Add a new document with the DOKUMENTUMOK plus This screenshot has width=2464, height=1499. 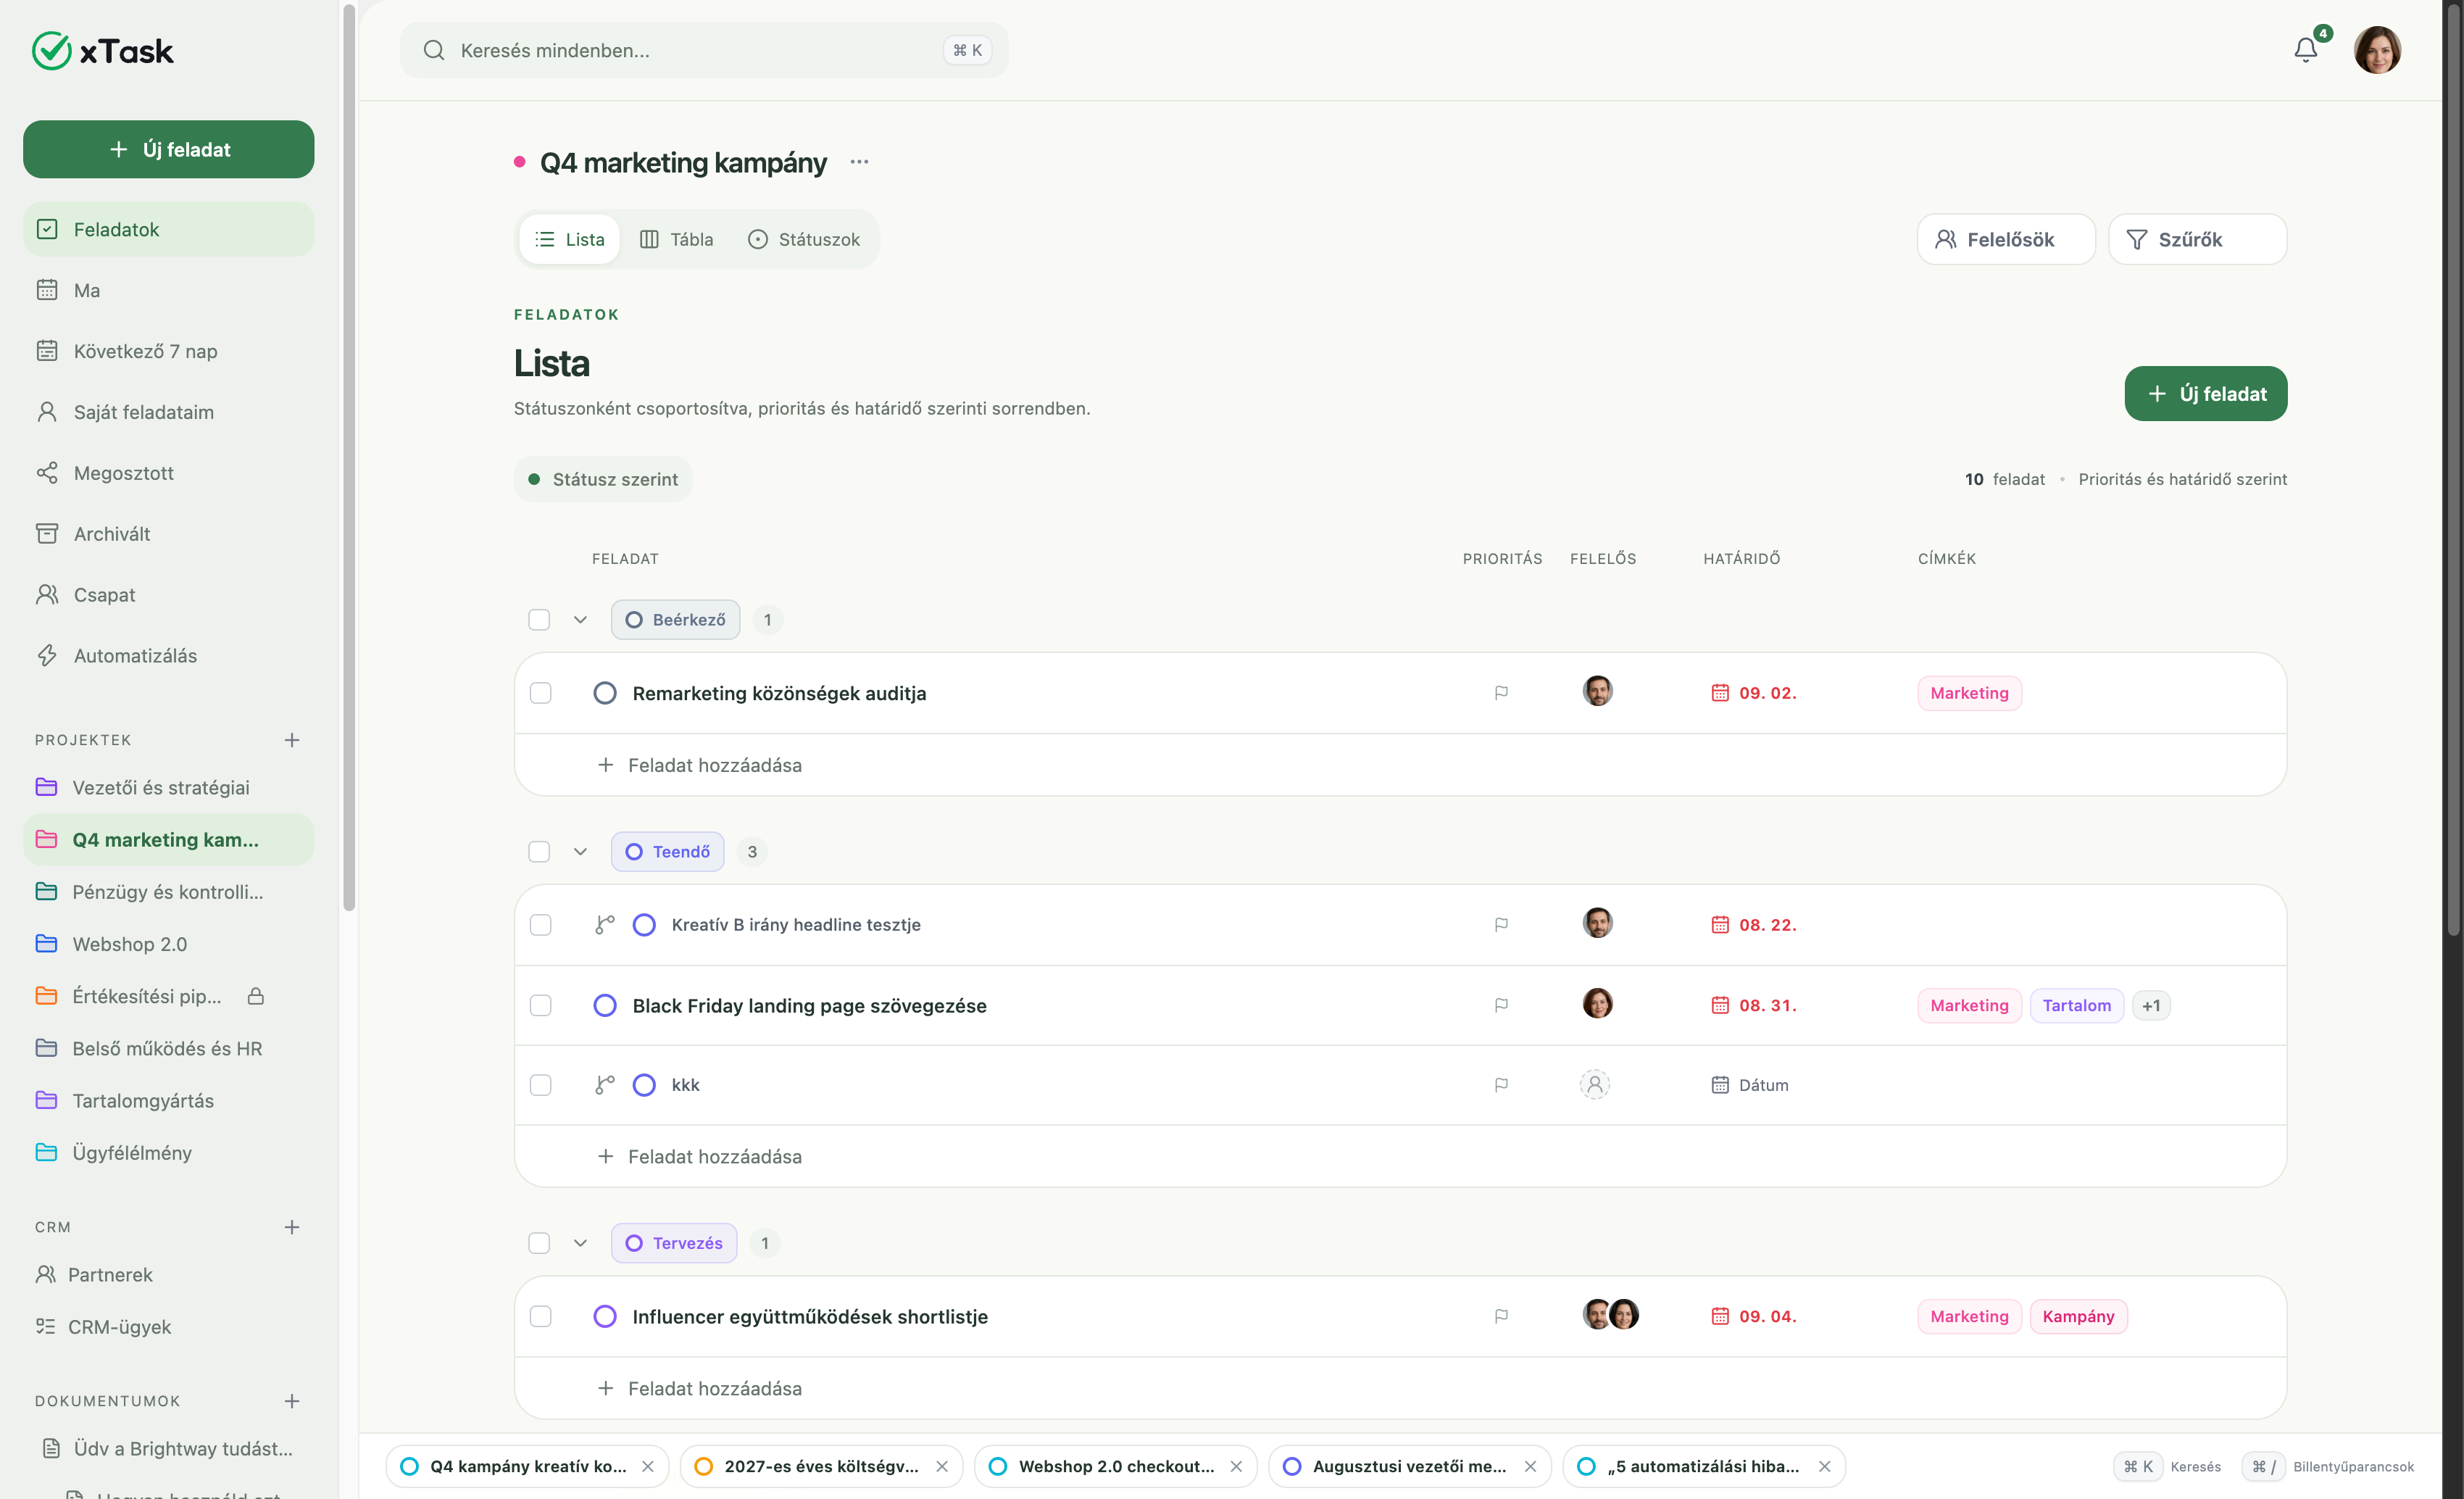click(292, 1401)
